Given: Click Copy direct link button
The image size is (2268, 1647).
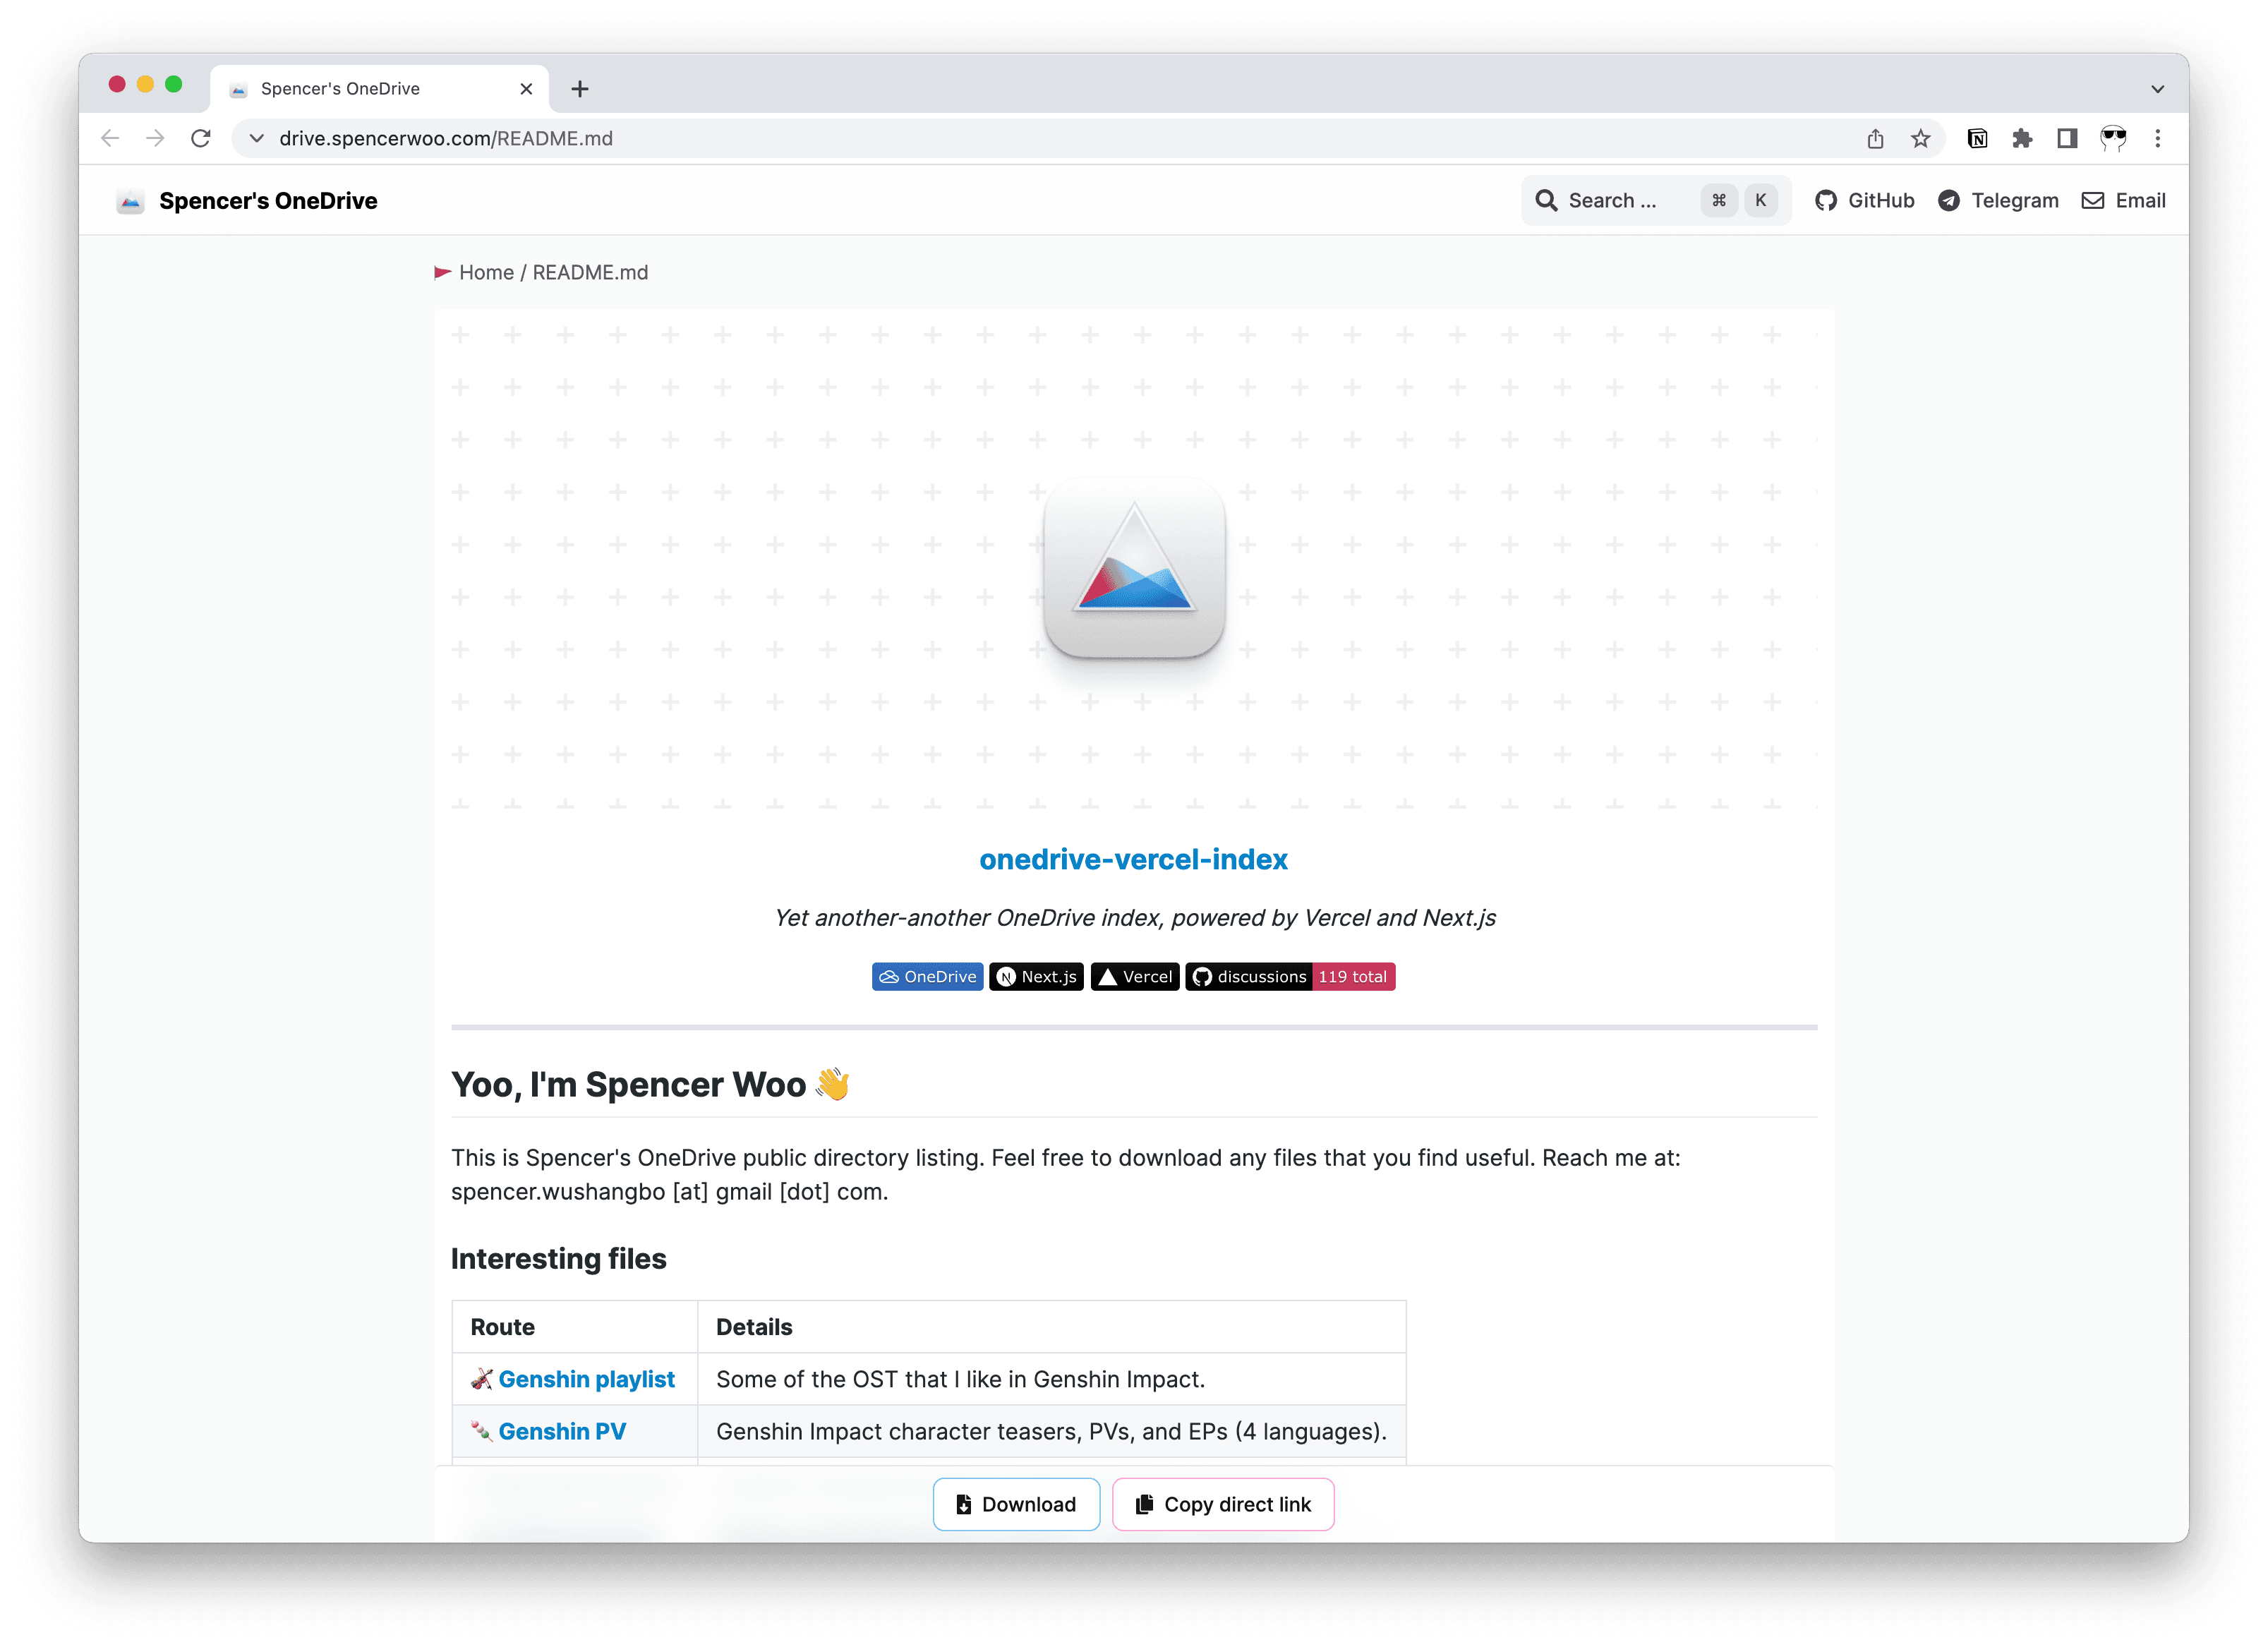Looking at the screenshot, I should click(x=1224, y=1504).
